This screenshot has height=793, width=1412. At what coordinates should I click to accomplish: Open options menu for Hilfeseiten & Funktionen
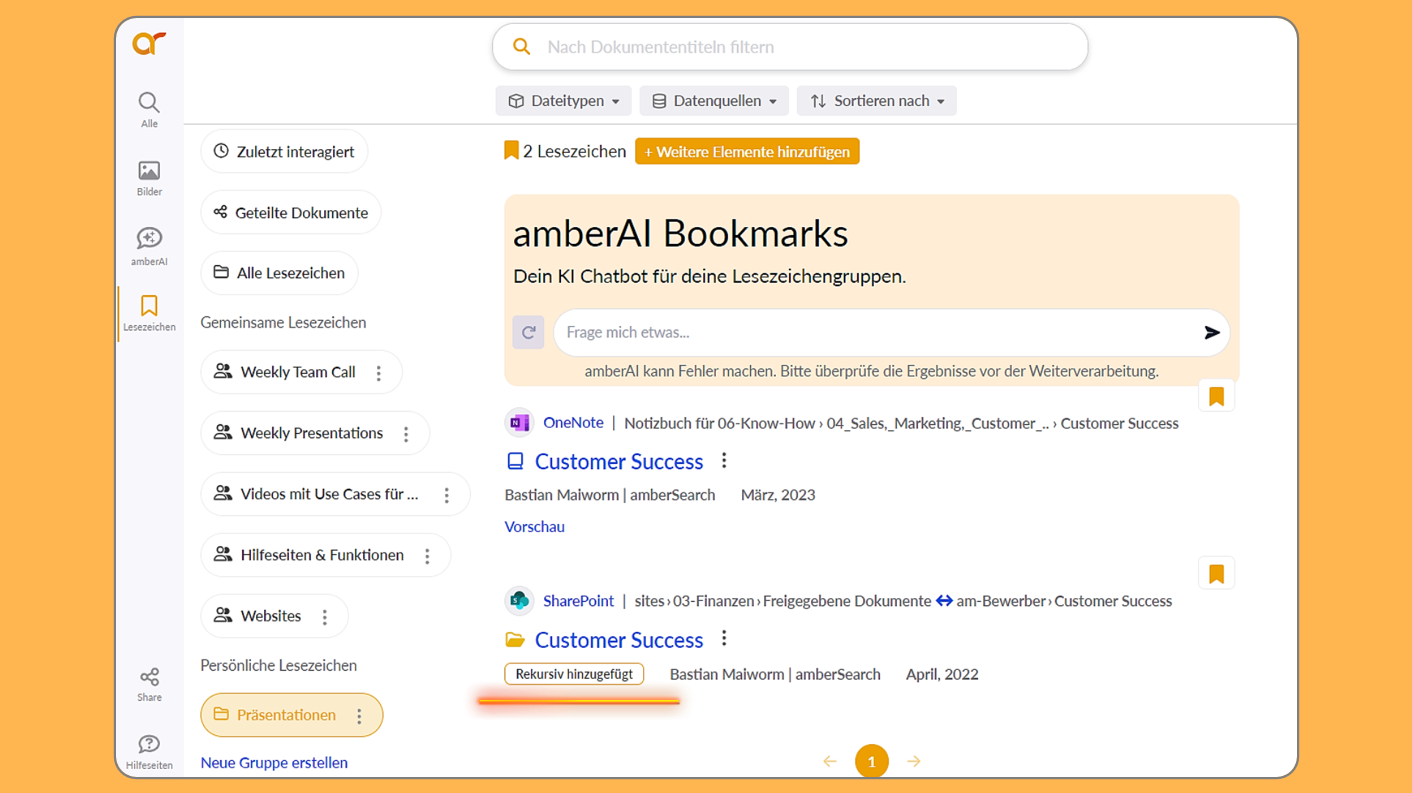[x=427, y=556]
